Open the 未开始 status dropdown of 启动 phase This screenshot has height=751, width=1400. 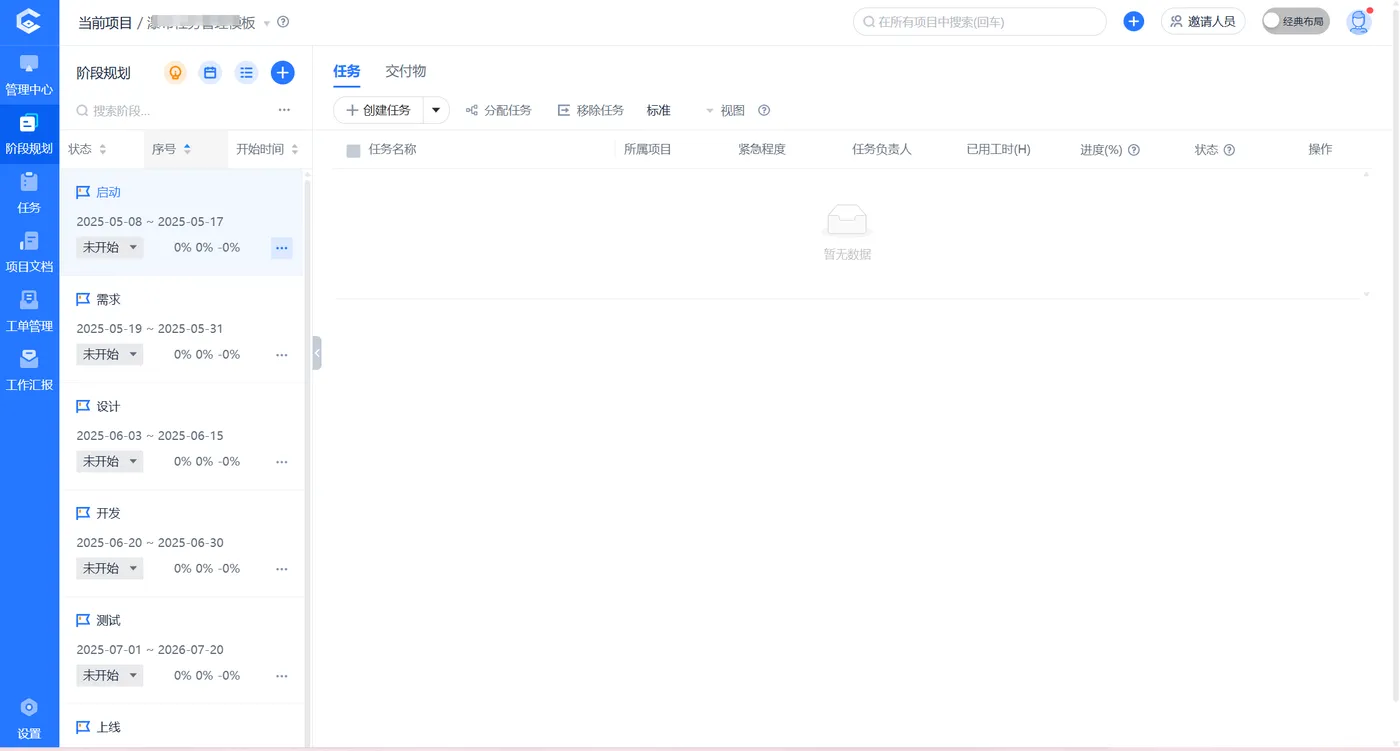pyautogui.click(x=109, y=247)
